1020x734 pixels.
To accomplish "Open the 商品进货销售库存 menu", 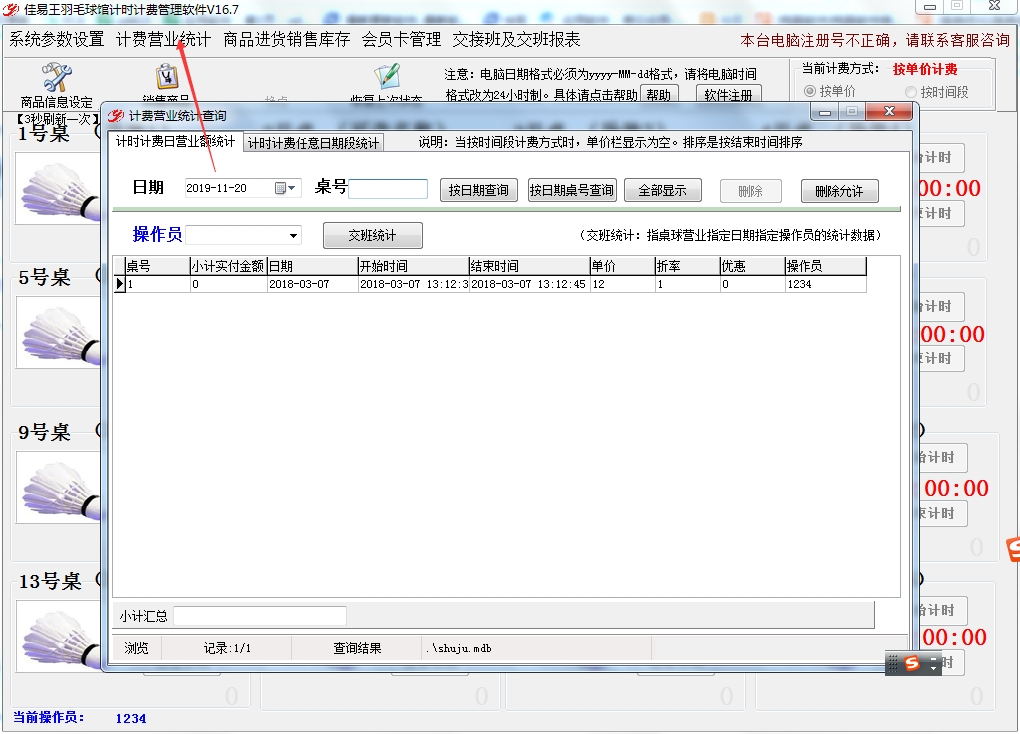I will tap(287, 39).
